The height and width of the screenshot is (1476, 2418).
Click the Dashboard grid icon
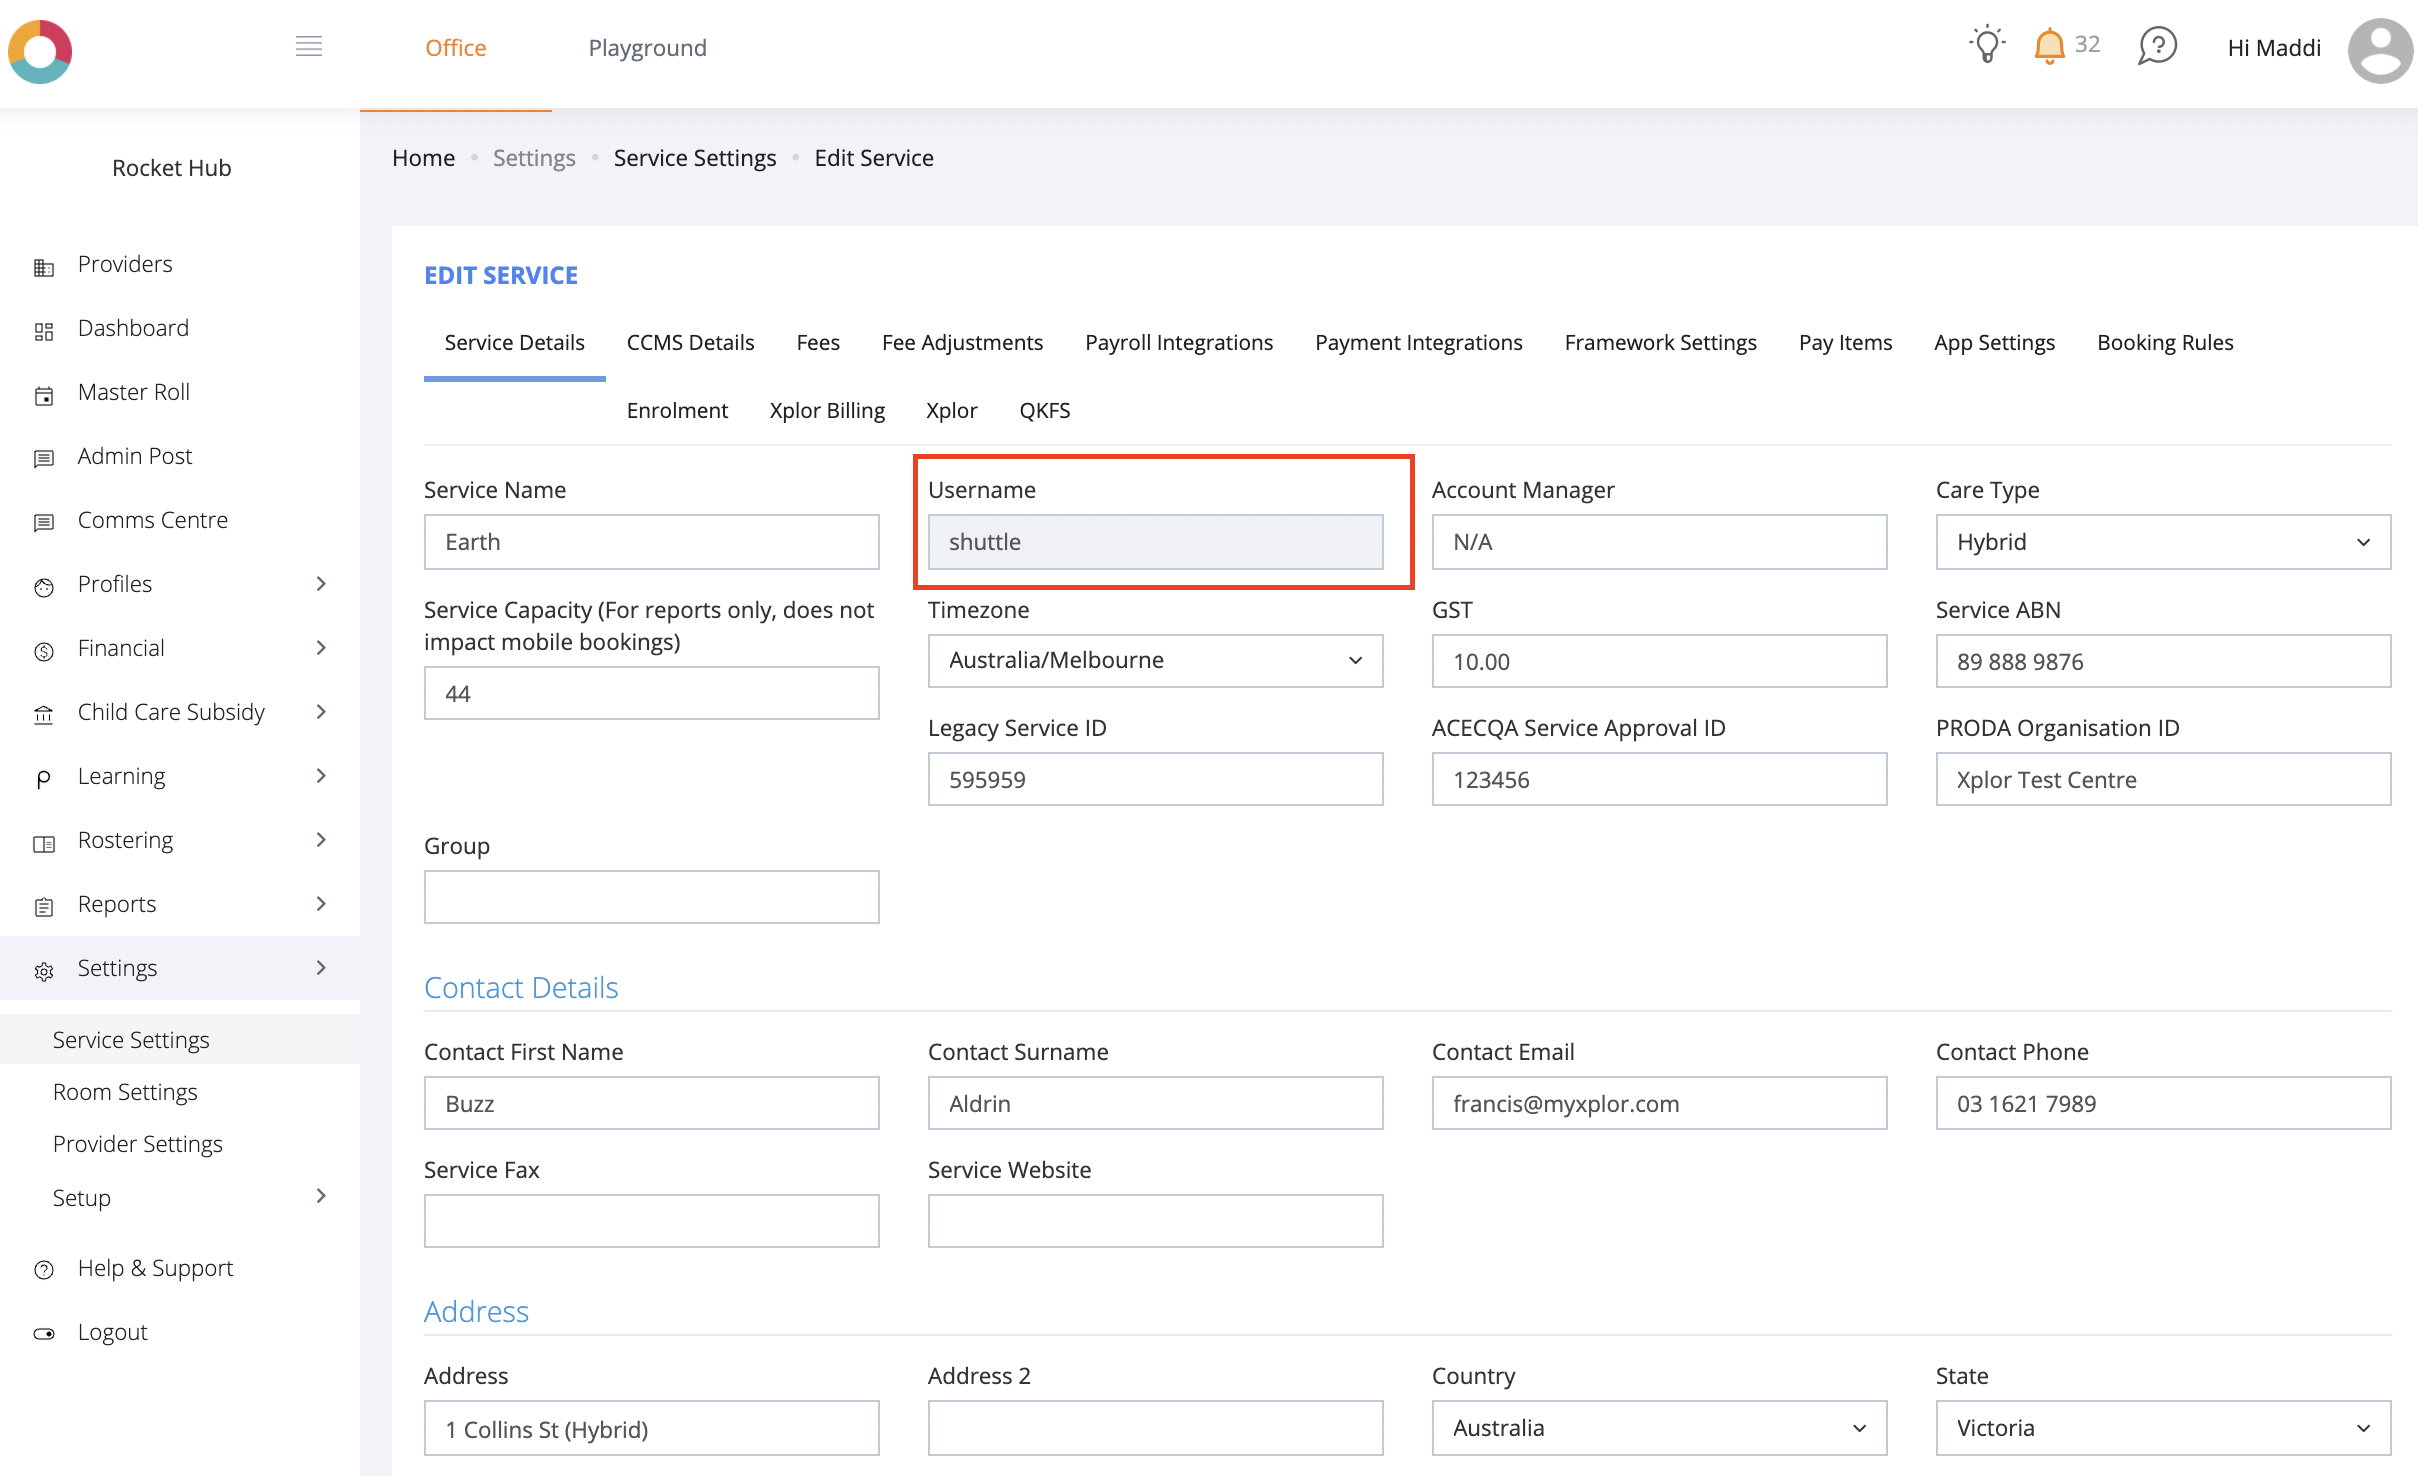pos(44,331)
